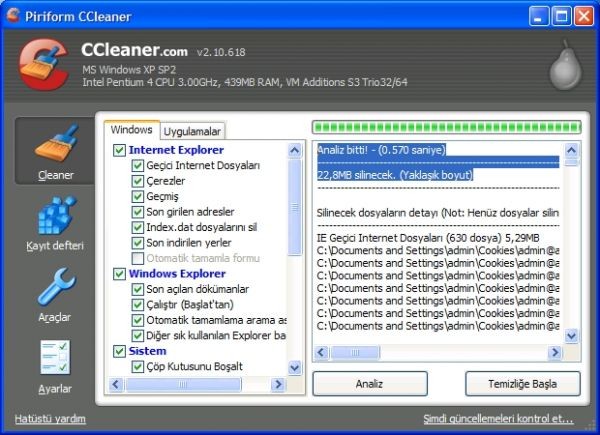Viewport: 600px width, 435px height.
Task: Click the CCleaner logo in header
Action: (44, 64)
